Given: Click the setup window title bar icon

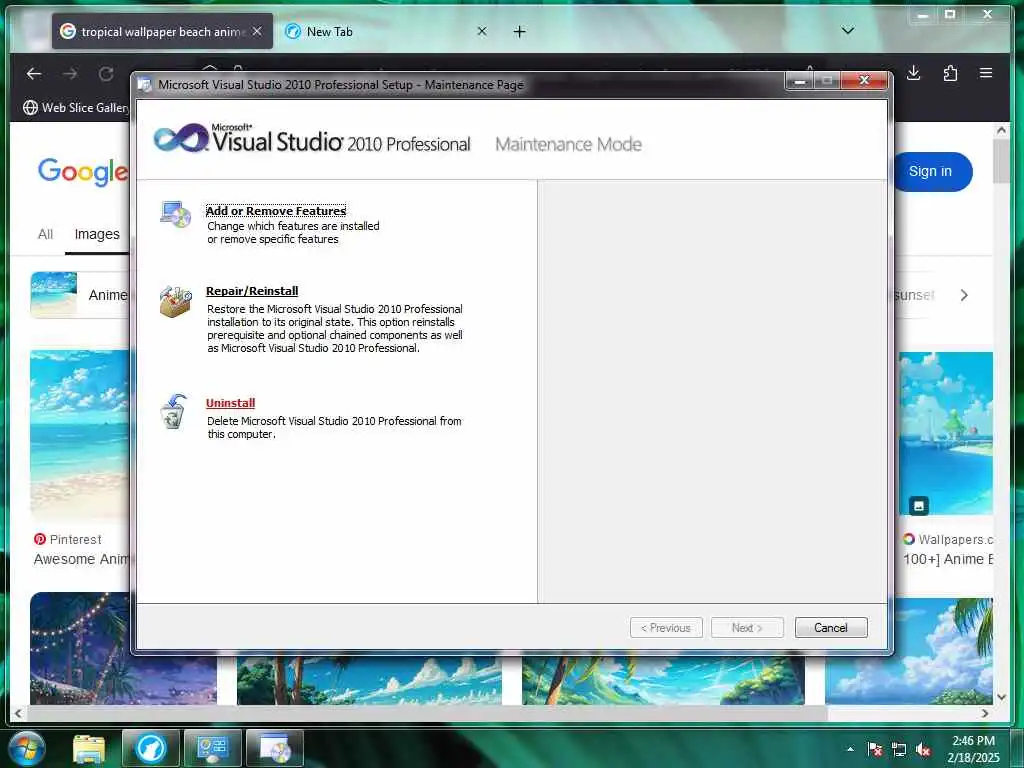Looking at the screenshot, I should 144,85.
